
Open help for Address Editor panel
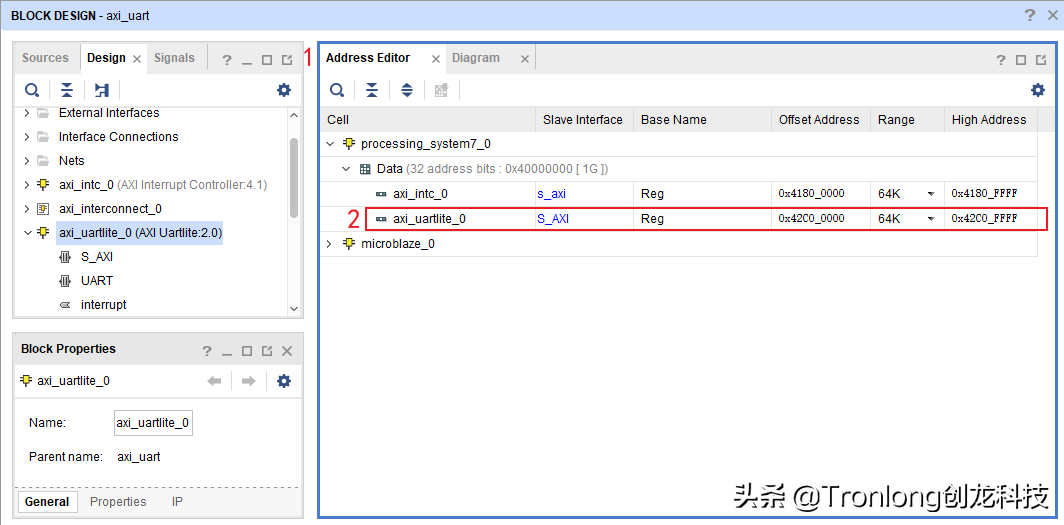coord(1001,60)
